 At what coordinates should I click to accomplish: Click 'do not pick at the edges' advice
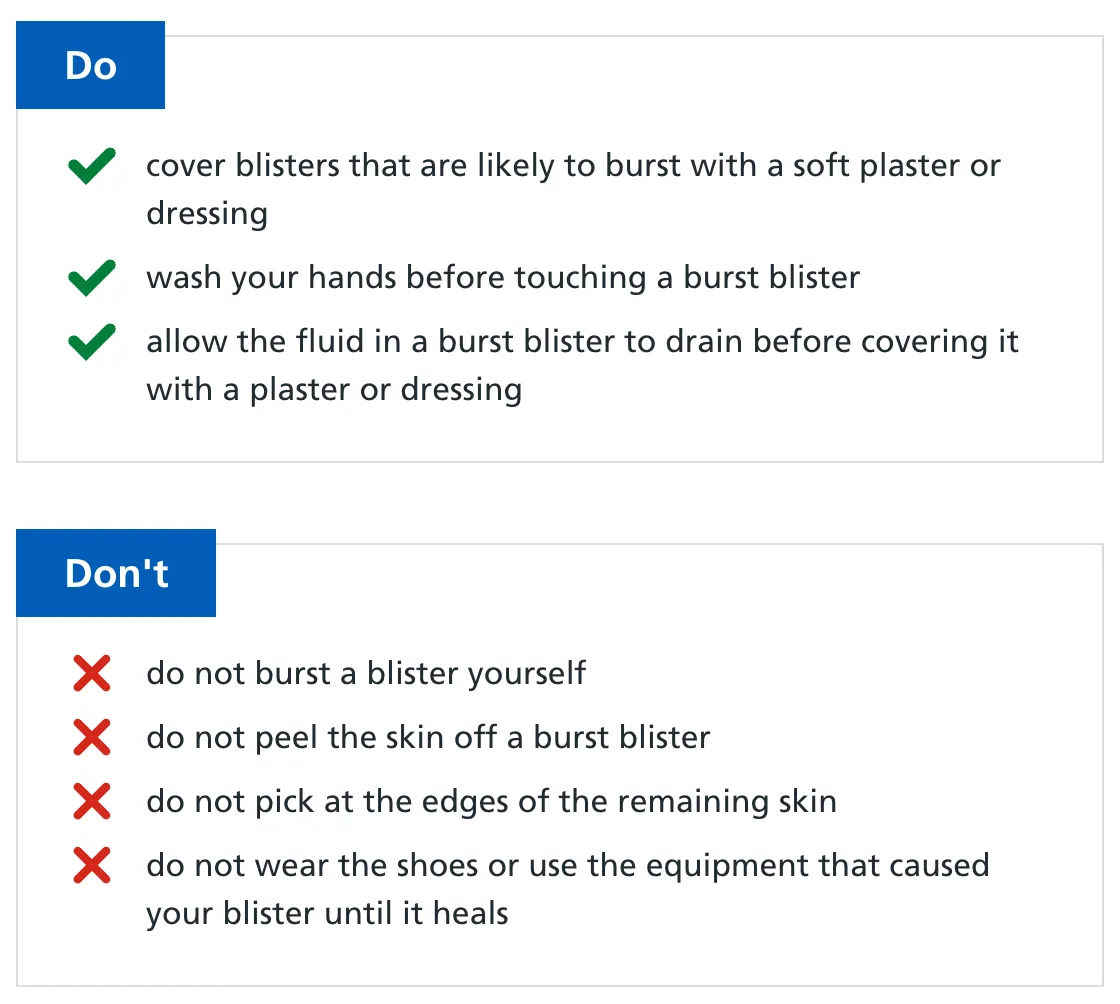(491, 802)
